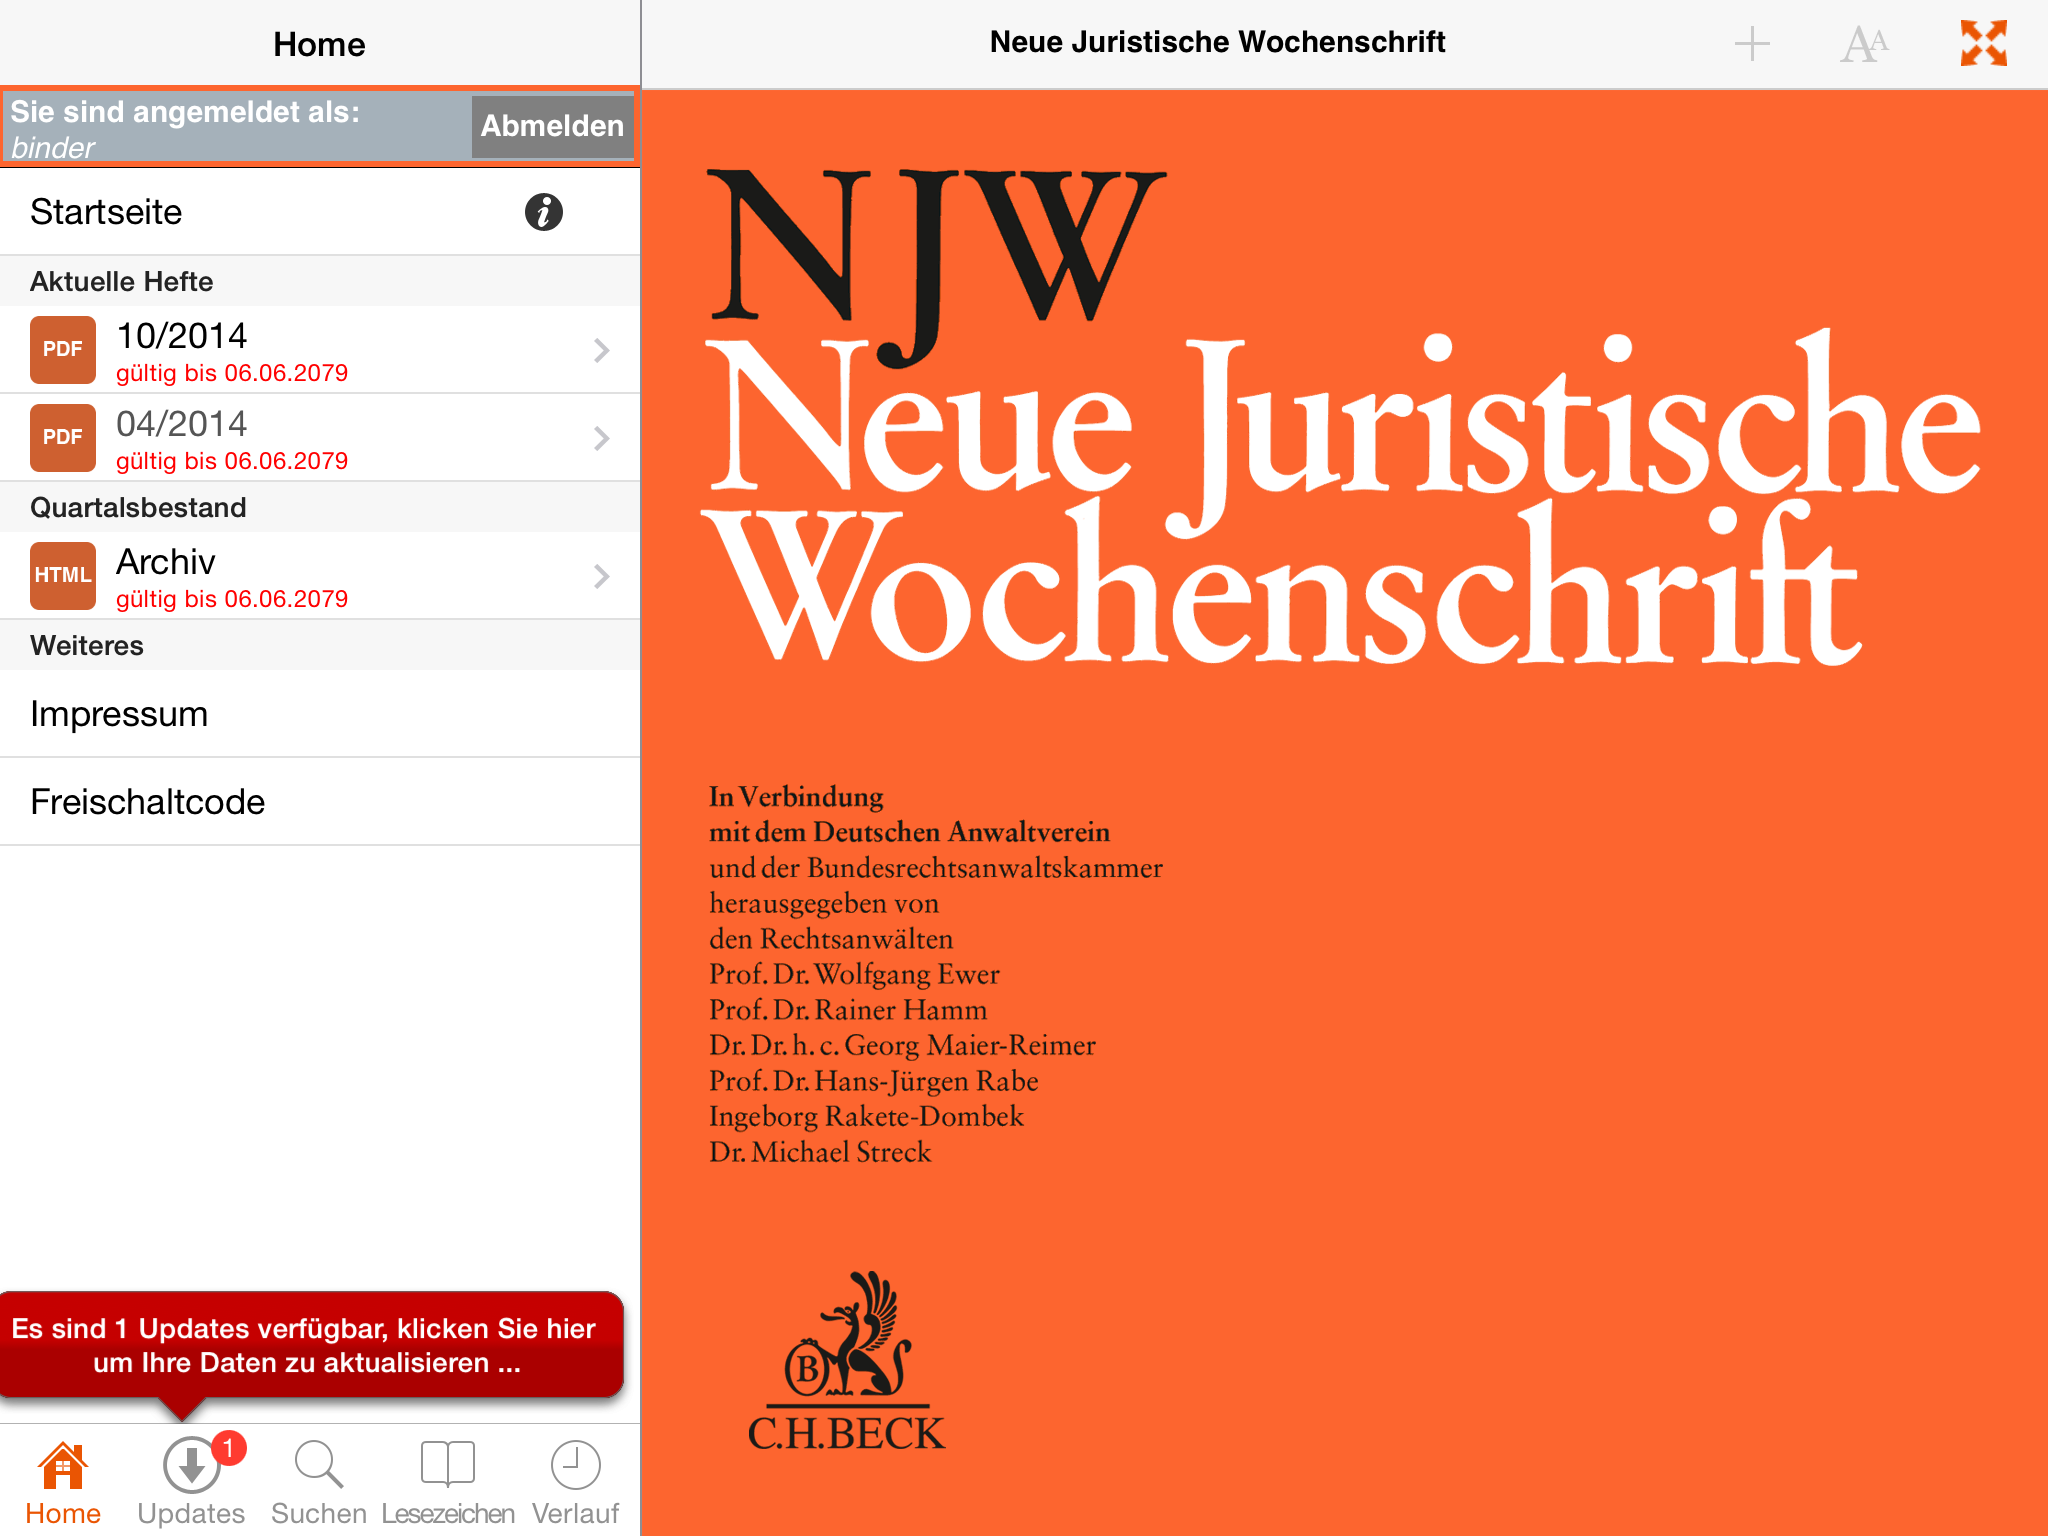
Task: Click the 'Sie sind angemeldet als:' label
Action: click(x=185, y=112)
